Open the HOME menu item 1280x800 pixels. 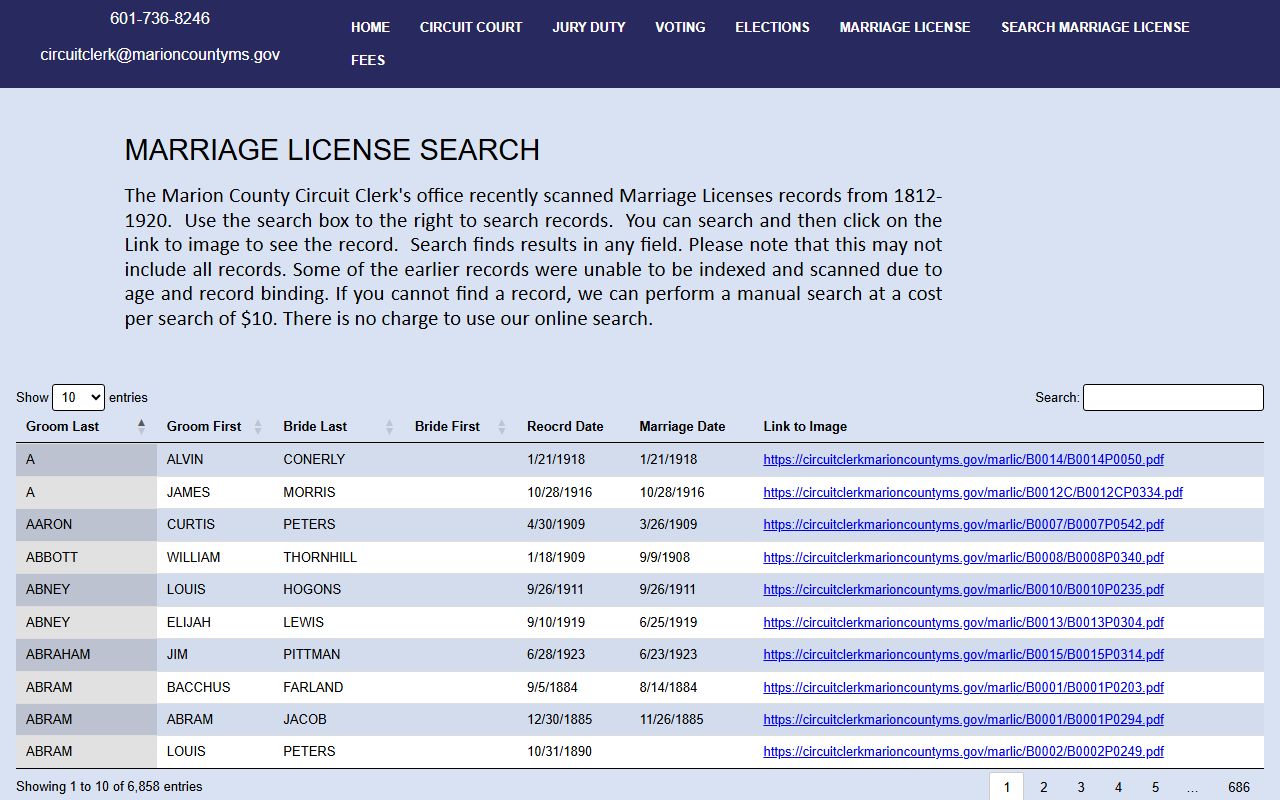click(x=370, y=27)
